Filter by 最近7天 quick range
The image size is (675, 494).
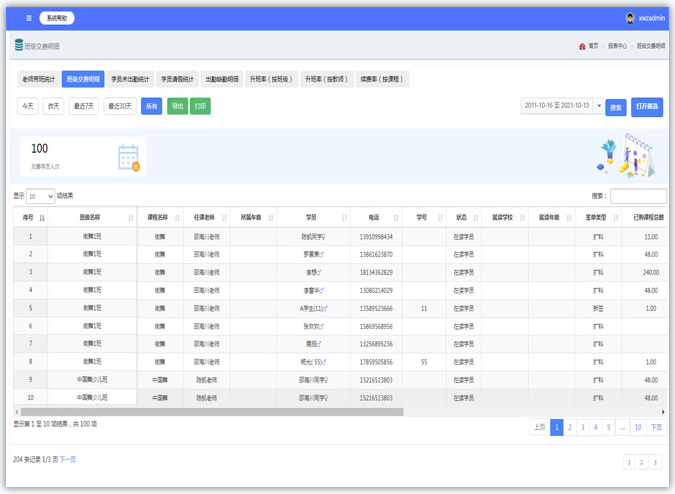(85, 106)
